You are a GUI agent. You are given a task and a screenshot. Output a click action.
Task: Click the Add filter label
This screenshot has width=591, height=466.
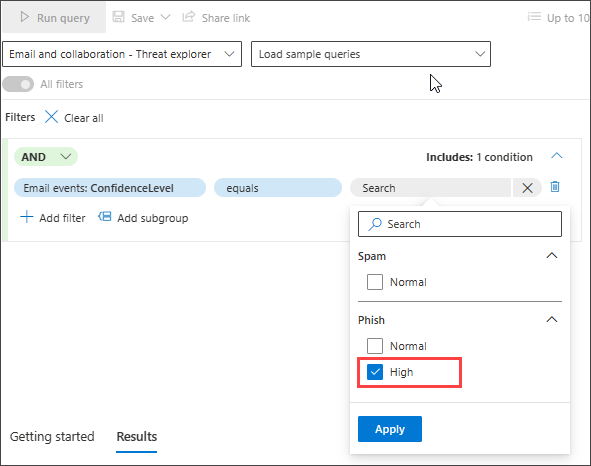(x=62, y=218)
